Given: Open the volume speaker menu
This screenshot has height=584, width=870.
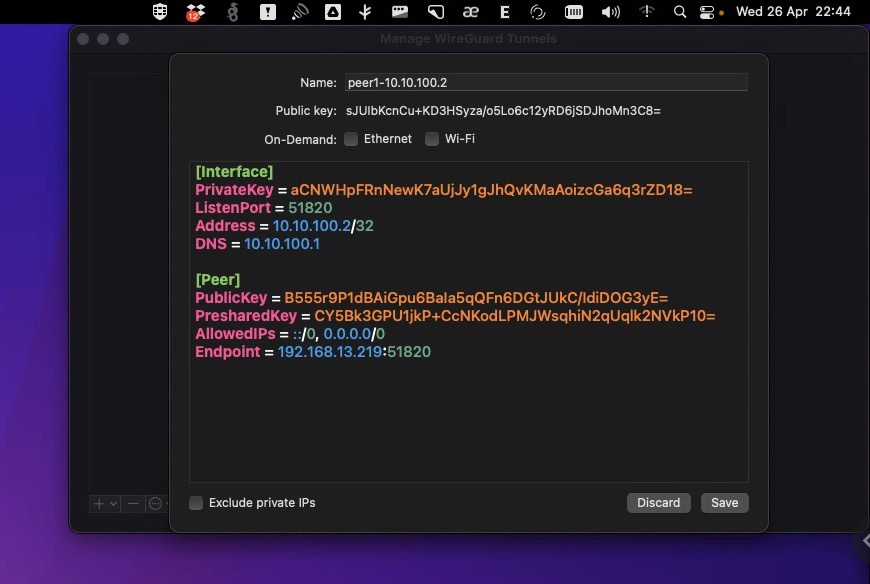Looking at the screenshot, I should click(x=610, y=12).
